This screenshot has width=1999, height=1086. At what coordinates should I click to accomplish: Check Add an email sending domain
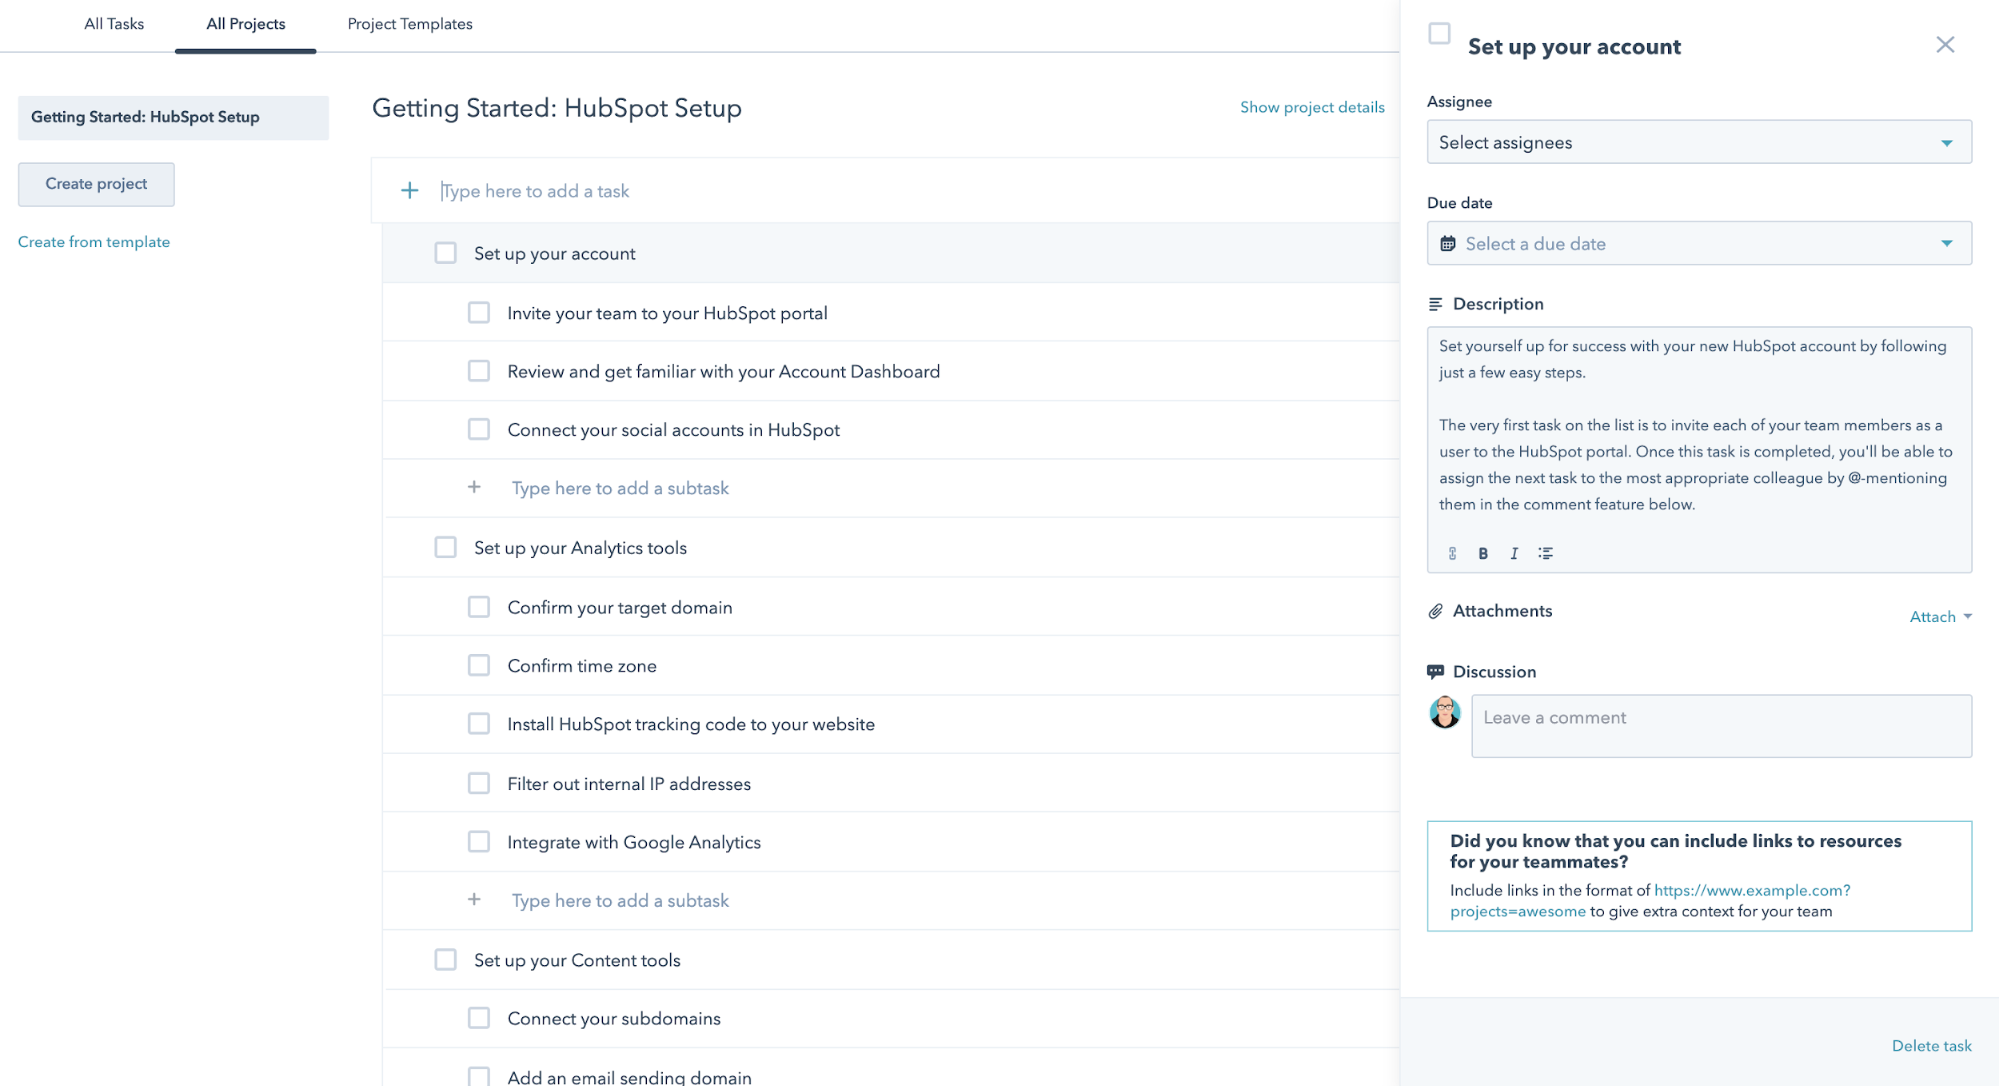pyautogui.click(x=479, y=1076)
